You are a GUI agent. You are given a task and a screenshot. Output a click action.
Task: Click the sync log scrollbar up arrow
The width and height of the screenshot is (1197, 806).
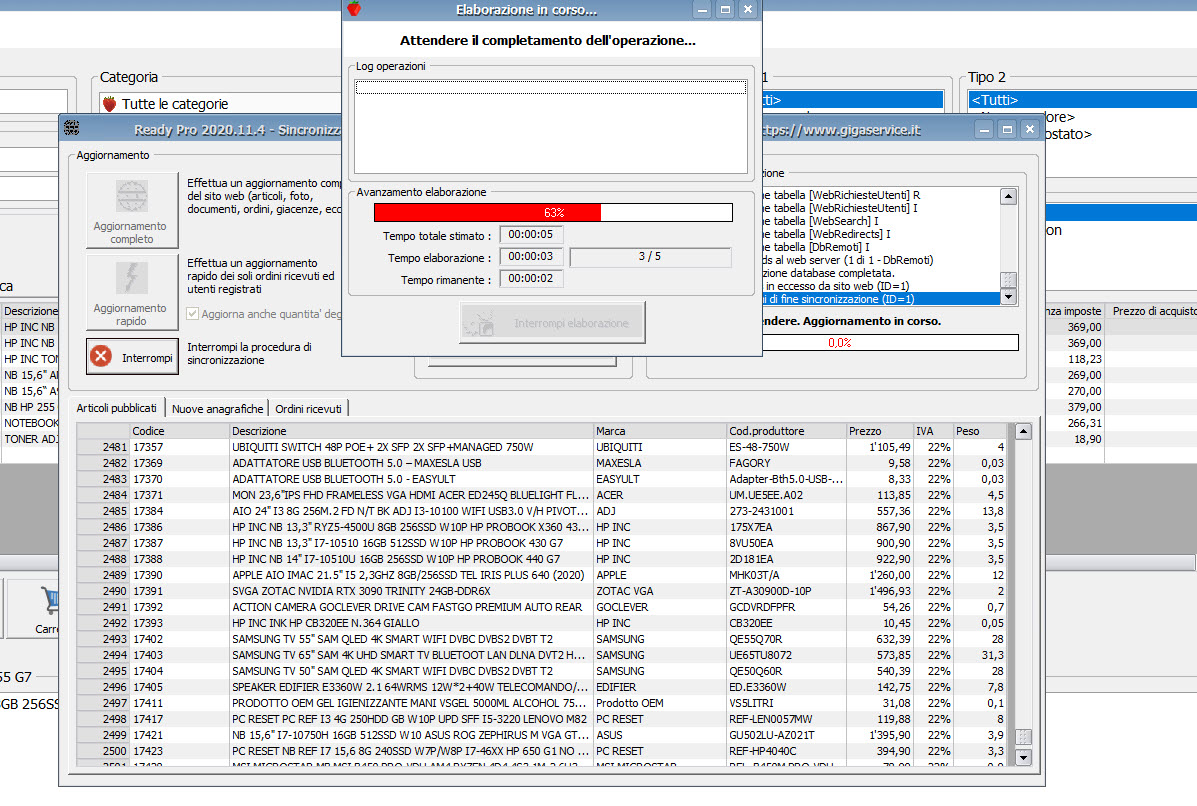click(1008, 196)
